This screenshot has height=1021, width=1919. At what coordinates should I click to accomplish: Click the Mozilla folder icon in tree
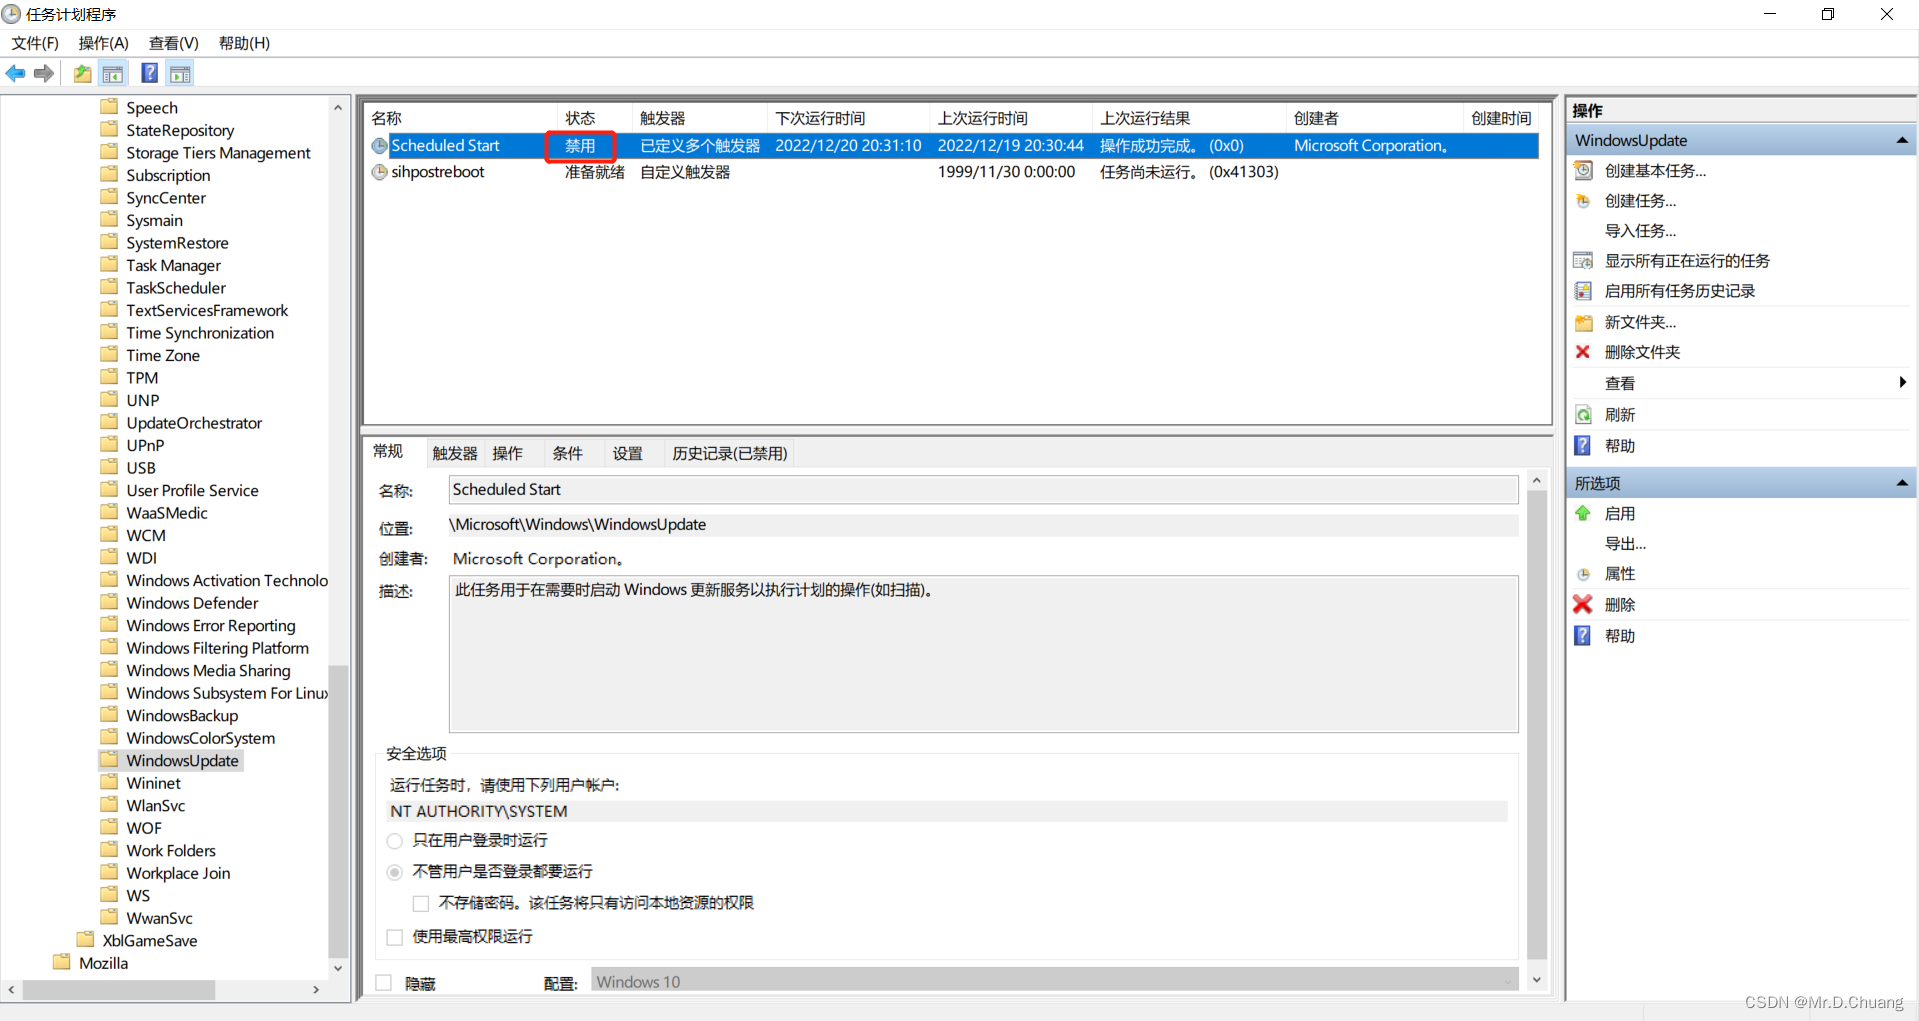point(62,962)
